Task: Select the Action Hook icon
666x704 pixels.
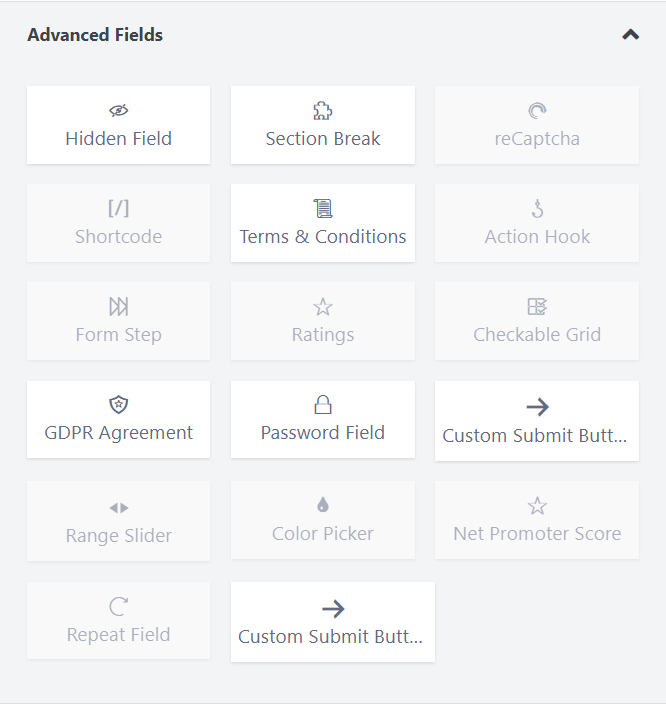Action: pyautogui.click(x=537, y=209)
